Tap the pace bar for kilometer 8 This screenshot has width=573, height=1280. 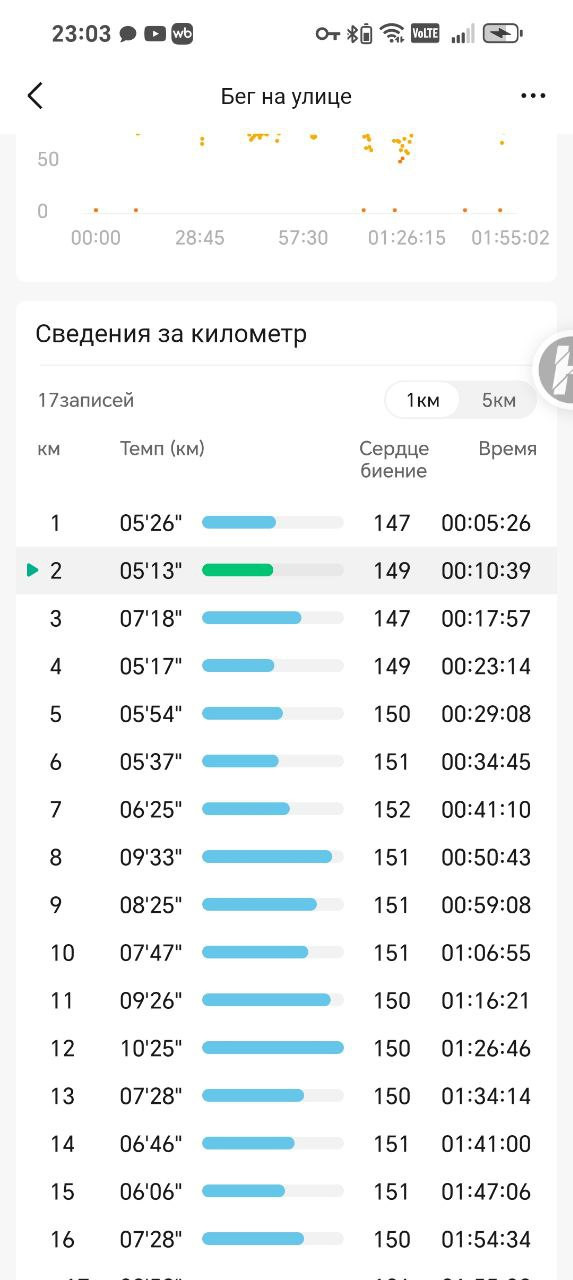(273, 857)
